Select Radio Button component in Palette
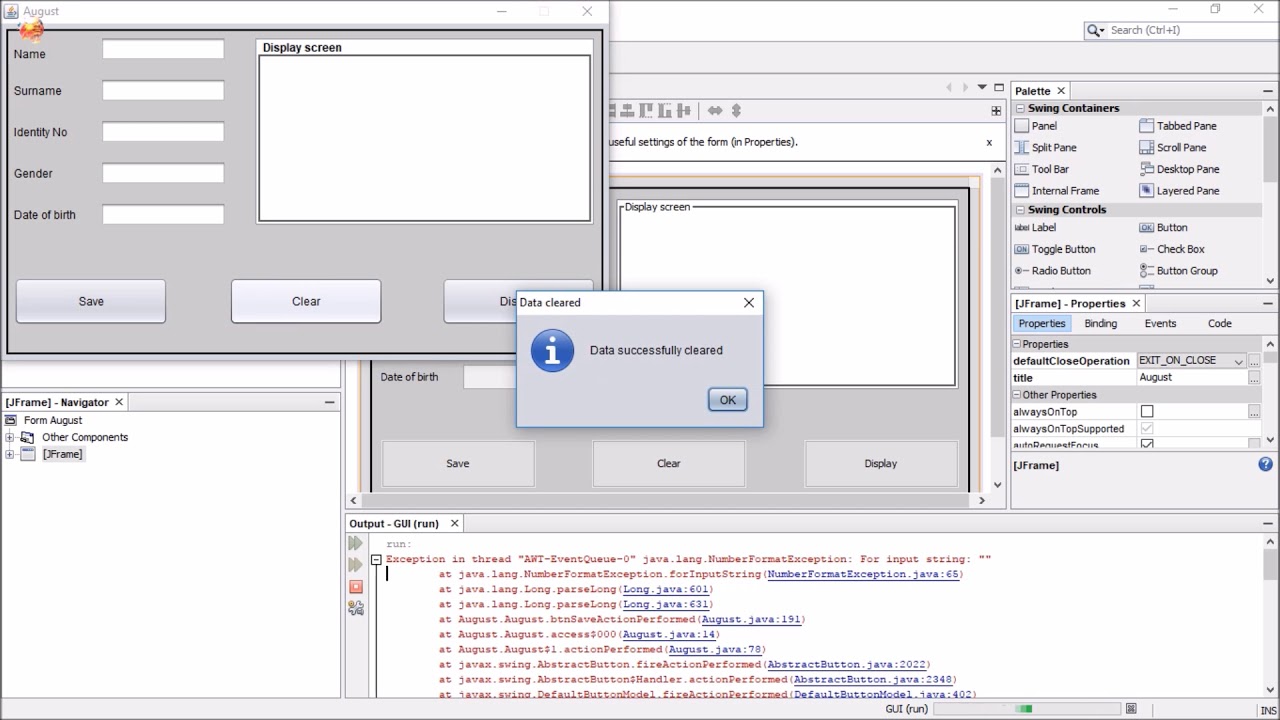Viewport: 1280px width, 720px height. pyautogui.click(x=1053, y=271)
